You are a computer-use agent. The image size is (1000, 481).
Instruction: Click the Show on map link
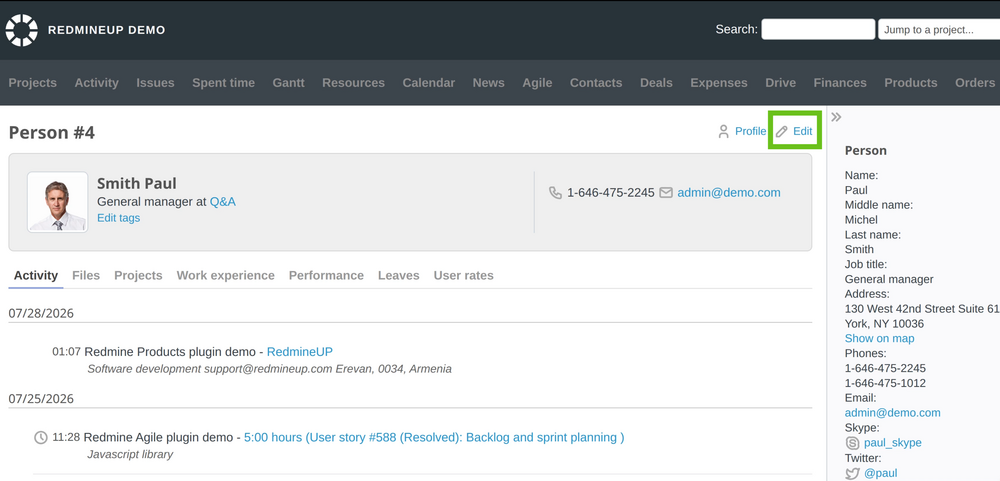879,339
